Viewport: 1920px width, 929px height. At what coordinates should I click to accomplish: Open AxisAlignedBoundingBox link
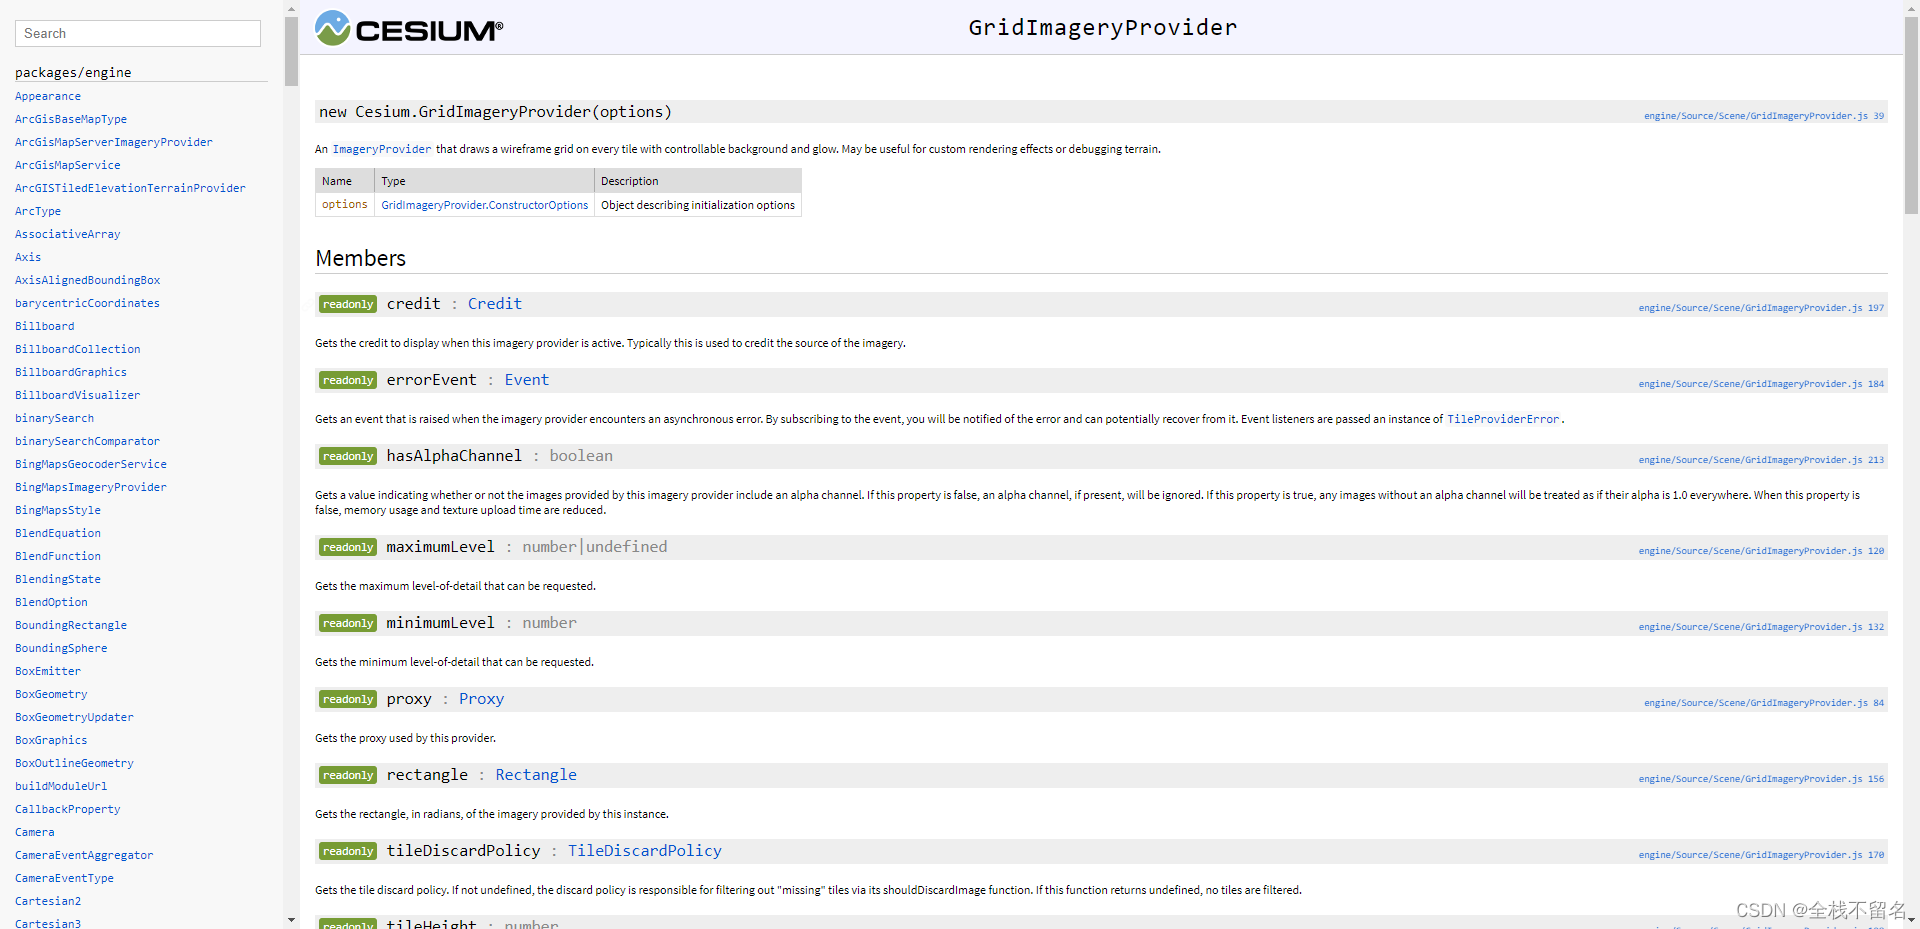coord(88,280)
